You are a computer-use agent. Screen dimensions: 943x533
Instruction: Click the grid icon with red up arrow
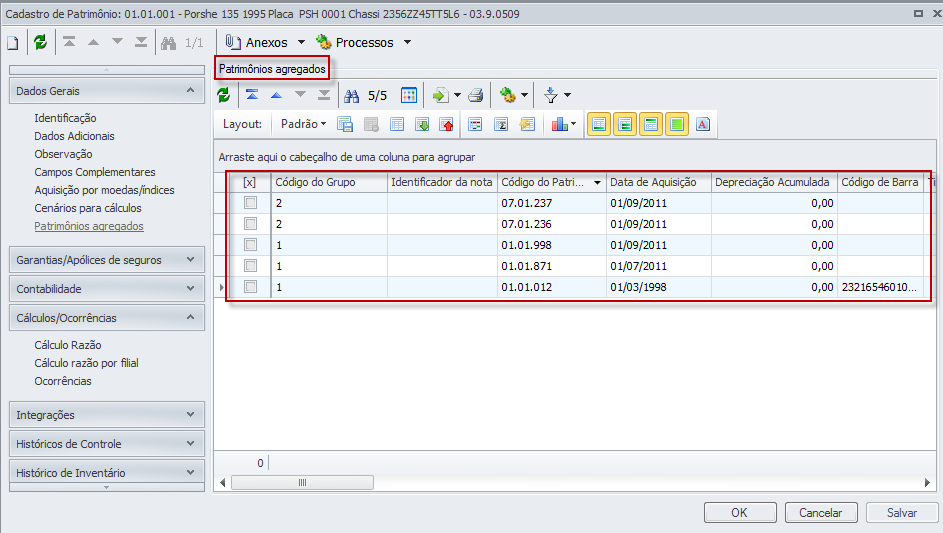click(447, 124)
